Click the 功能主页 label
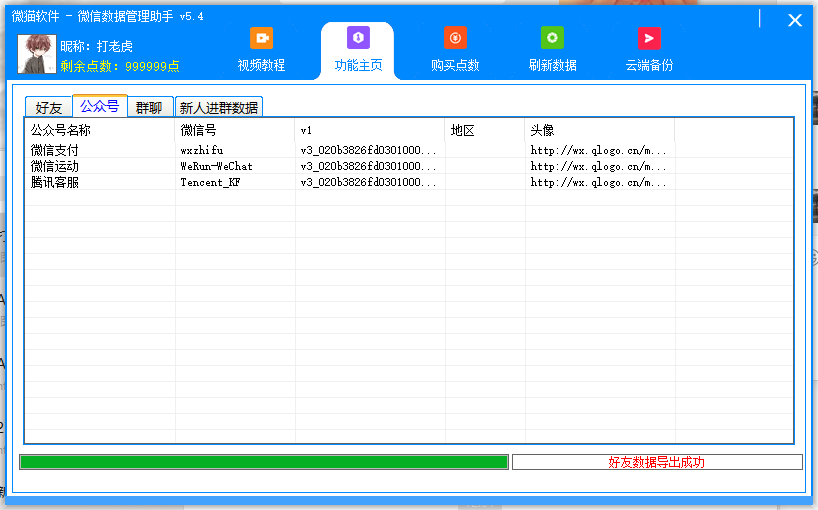This screenshot has width=818, height=510. click(358, 65)
